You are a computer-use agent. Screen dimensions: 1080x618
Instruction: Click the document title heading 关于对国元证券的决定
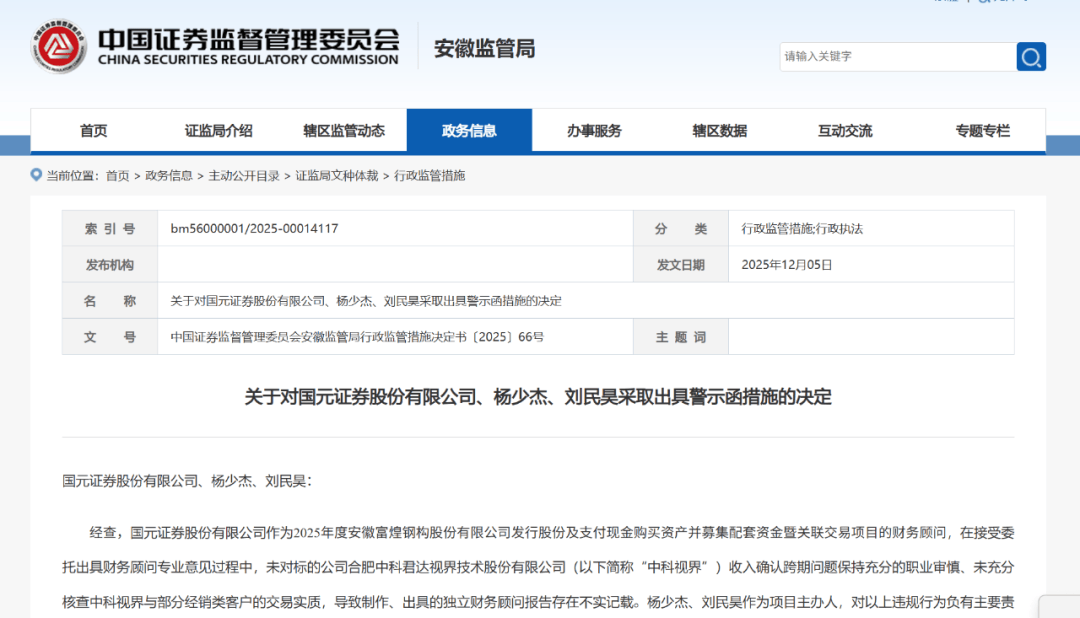pyautogui.click(x=540, y=397)
